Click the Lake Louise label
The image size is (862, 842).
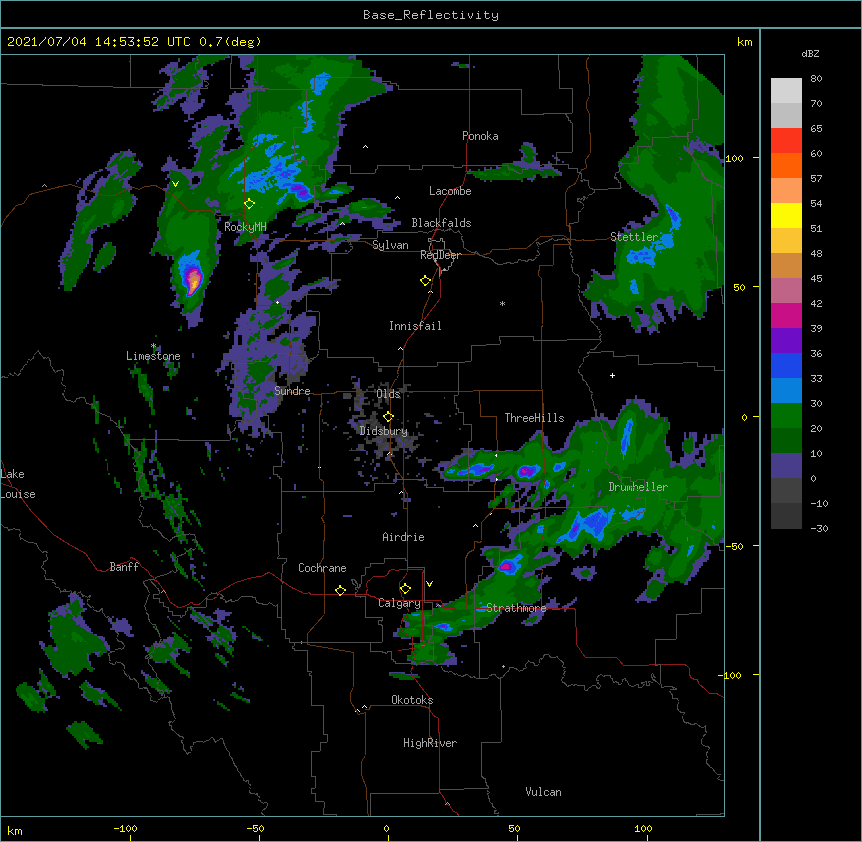[x=18, y=484]
